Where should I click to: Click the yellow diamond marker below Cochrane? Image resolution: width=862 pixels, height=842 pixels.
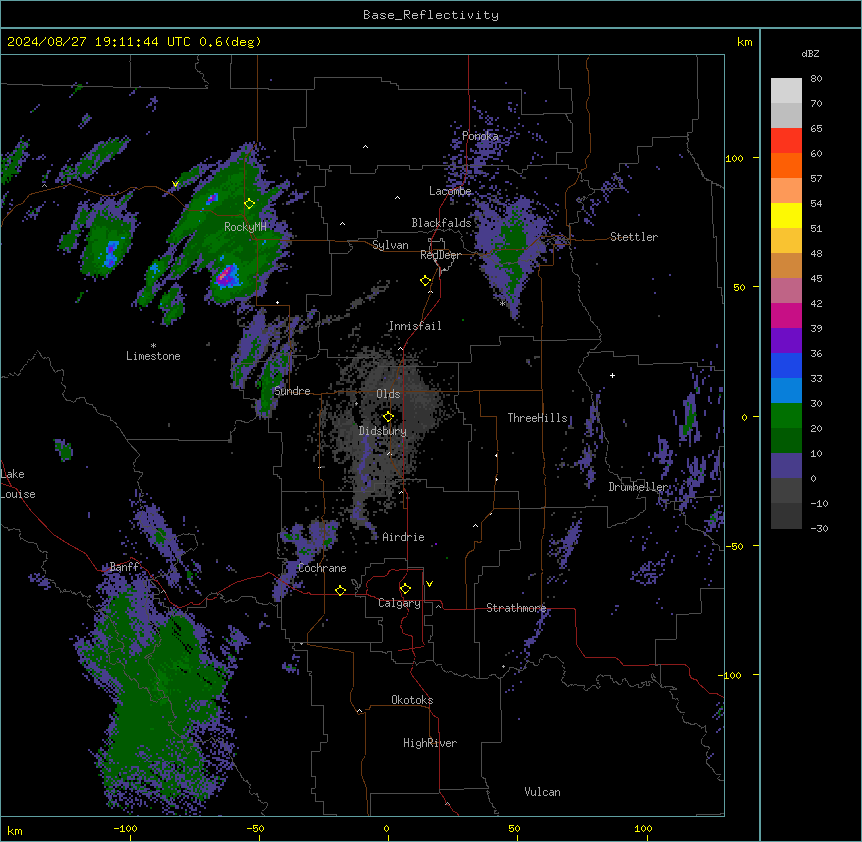pyautogui.click(x=340, y=590)
